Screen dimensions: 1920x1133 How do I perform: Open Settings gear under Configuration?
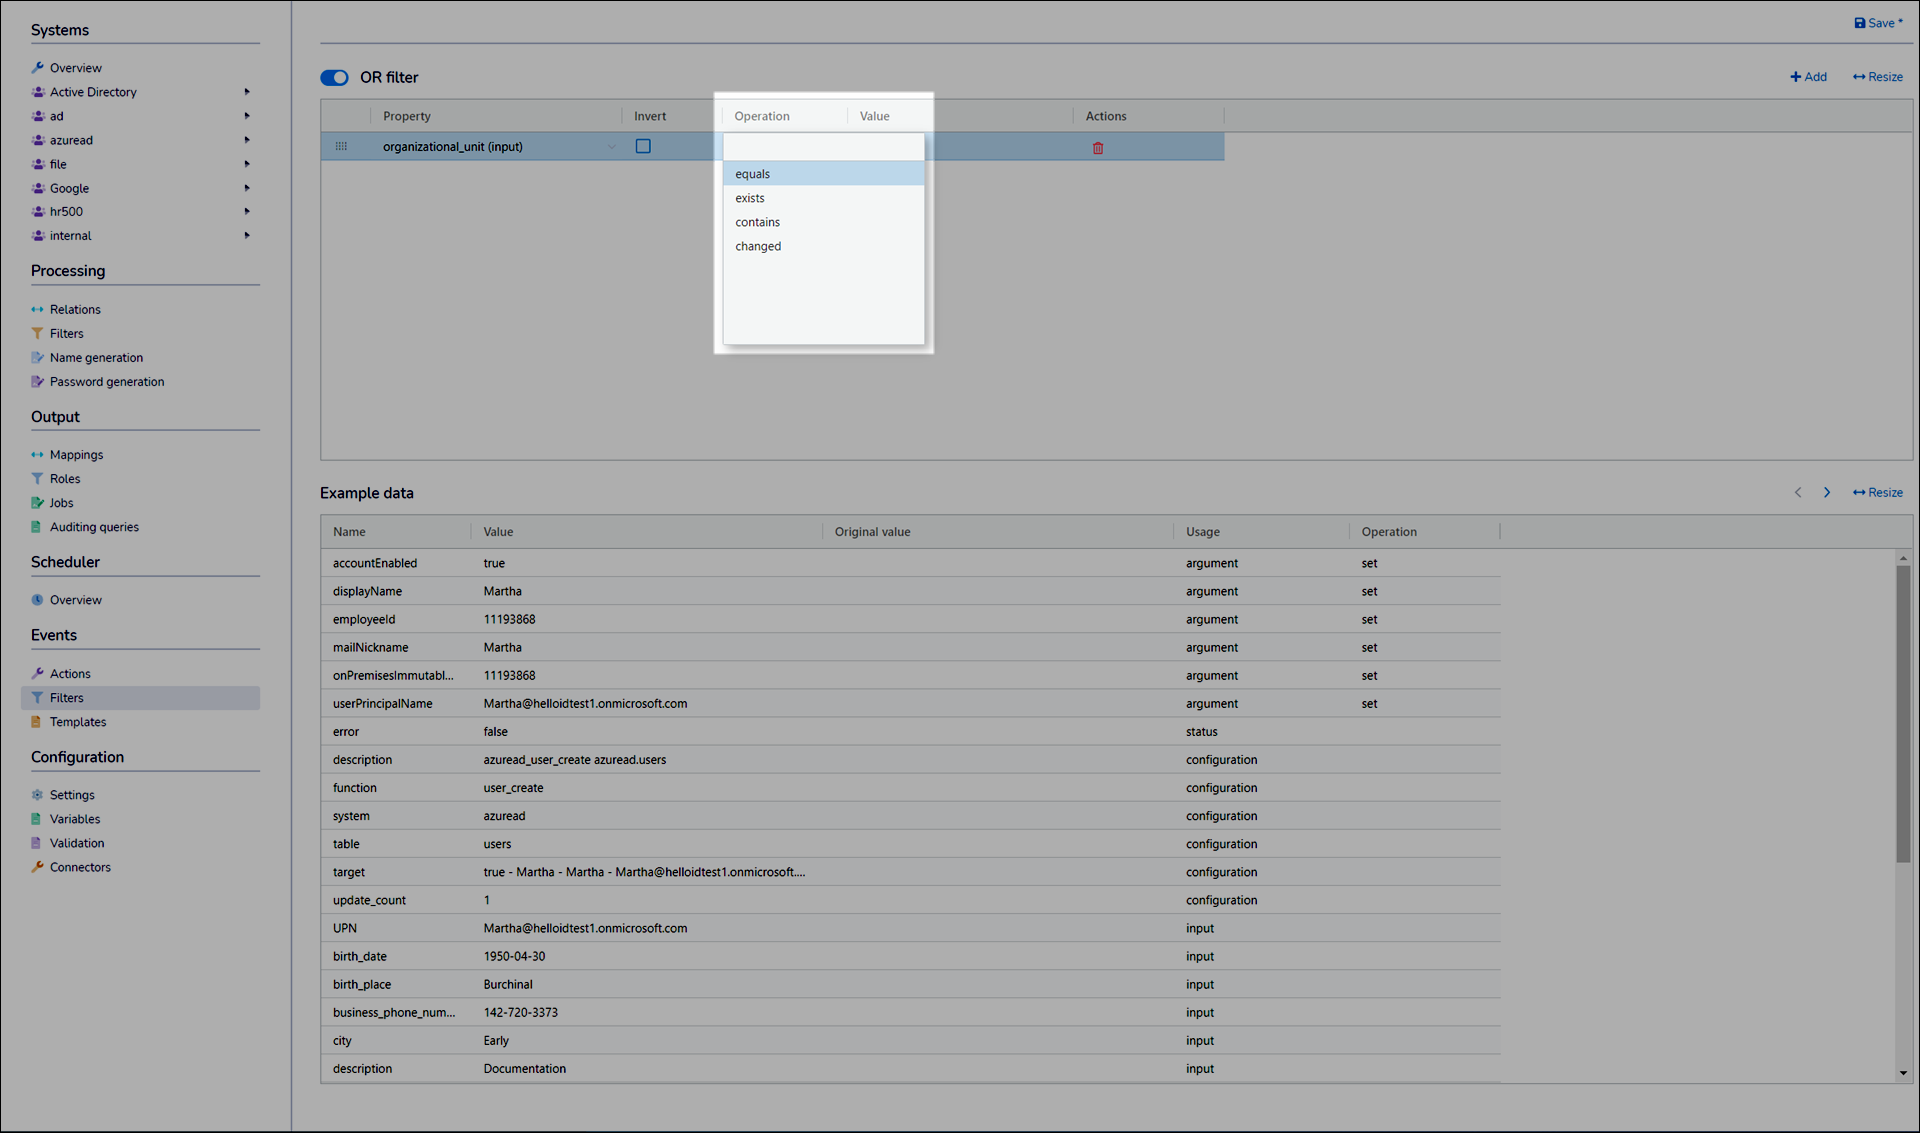[x=37, y=795]
